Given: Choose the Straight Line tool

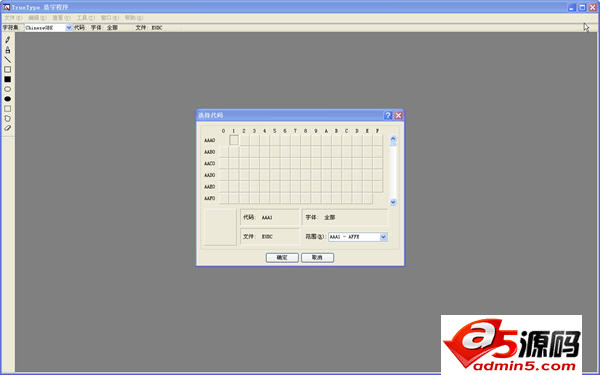Looking at the screenshot, I should click(8, 60).
